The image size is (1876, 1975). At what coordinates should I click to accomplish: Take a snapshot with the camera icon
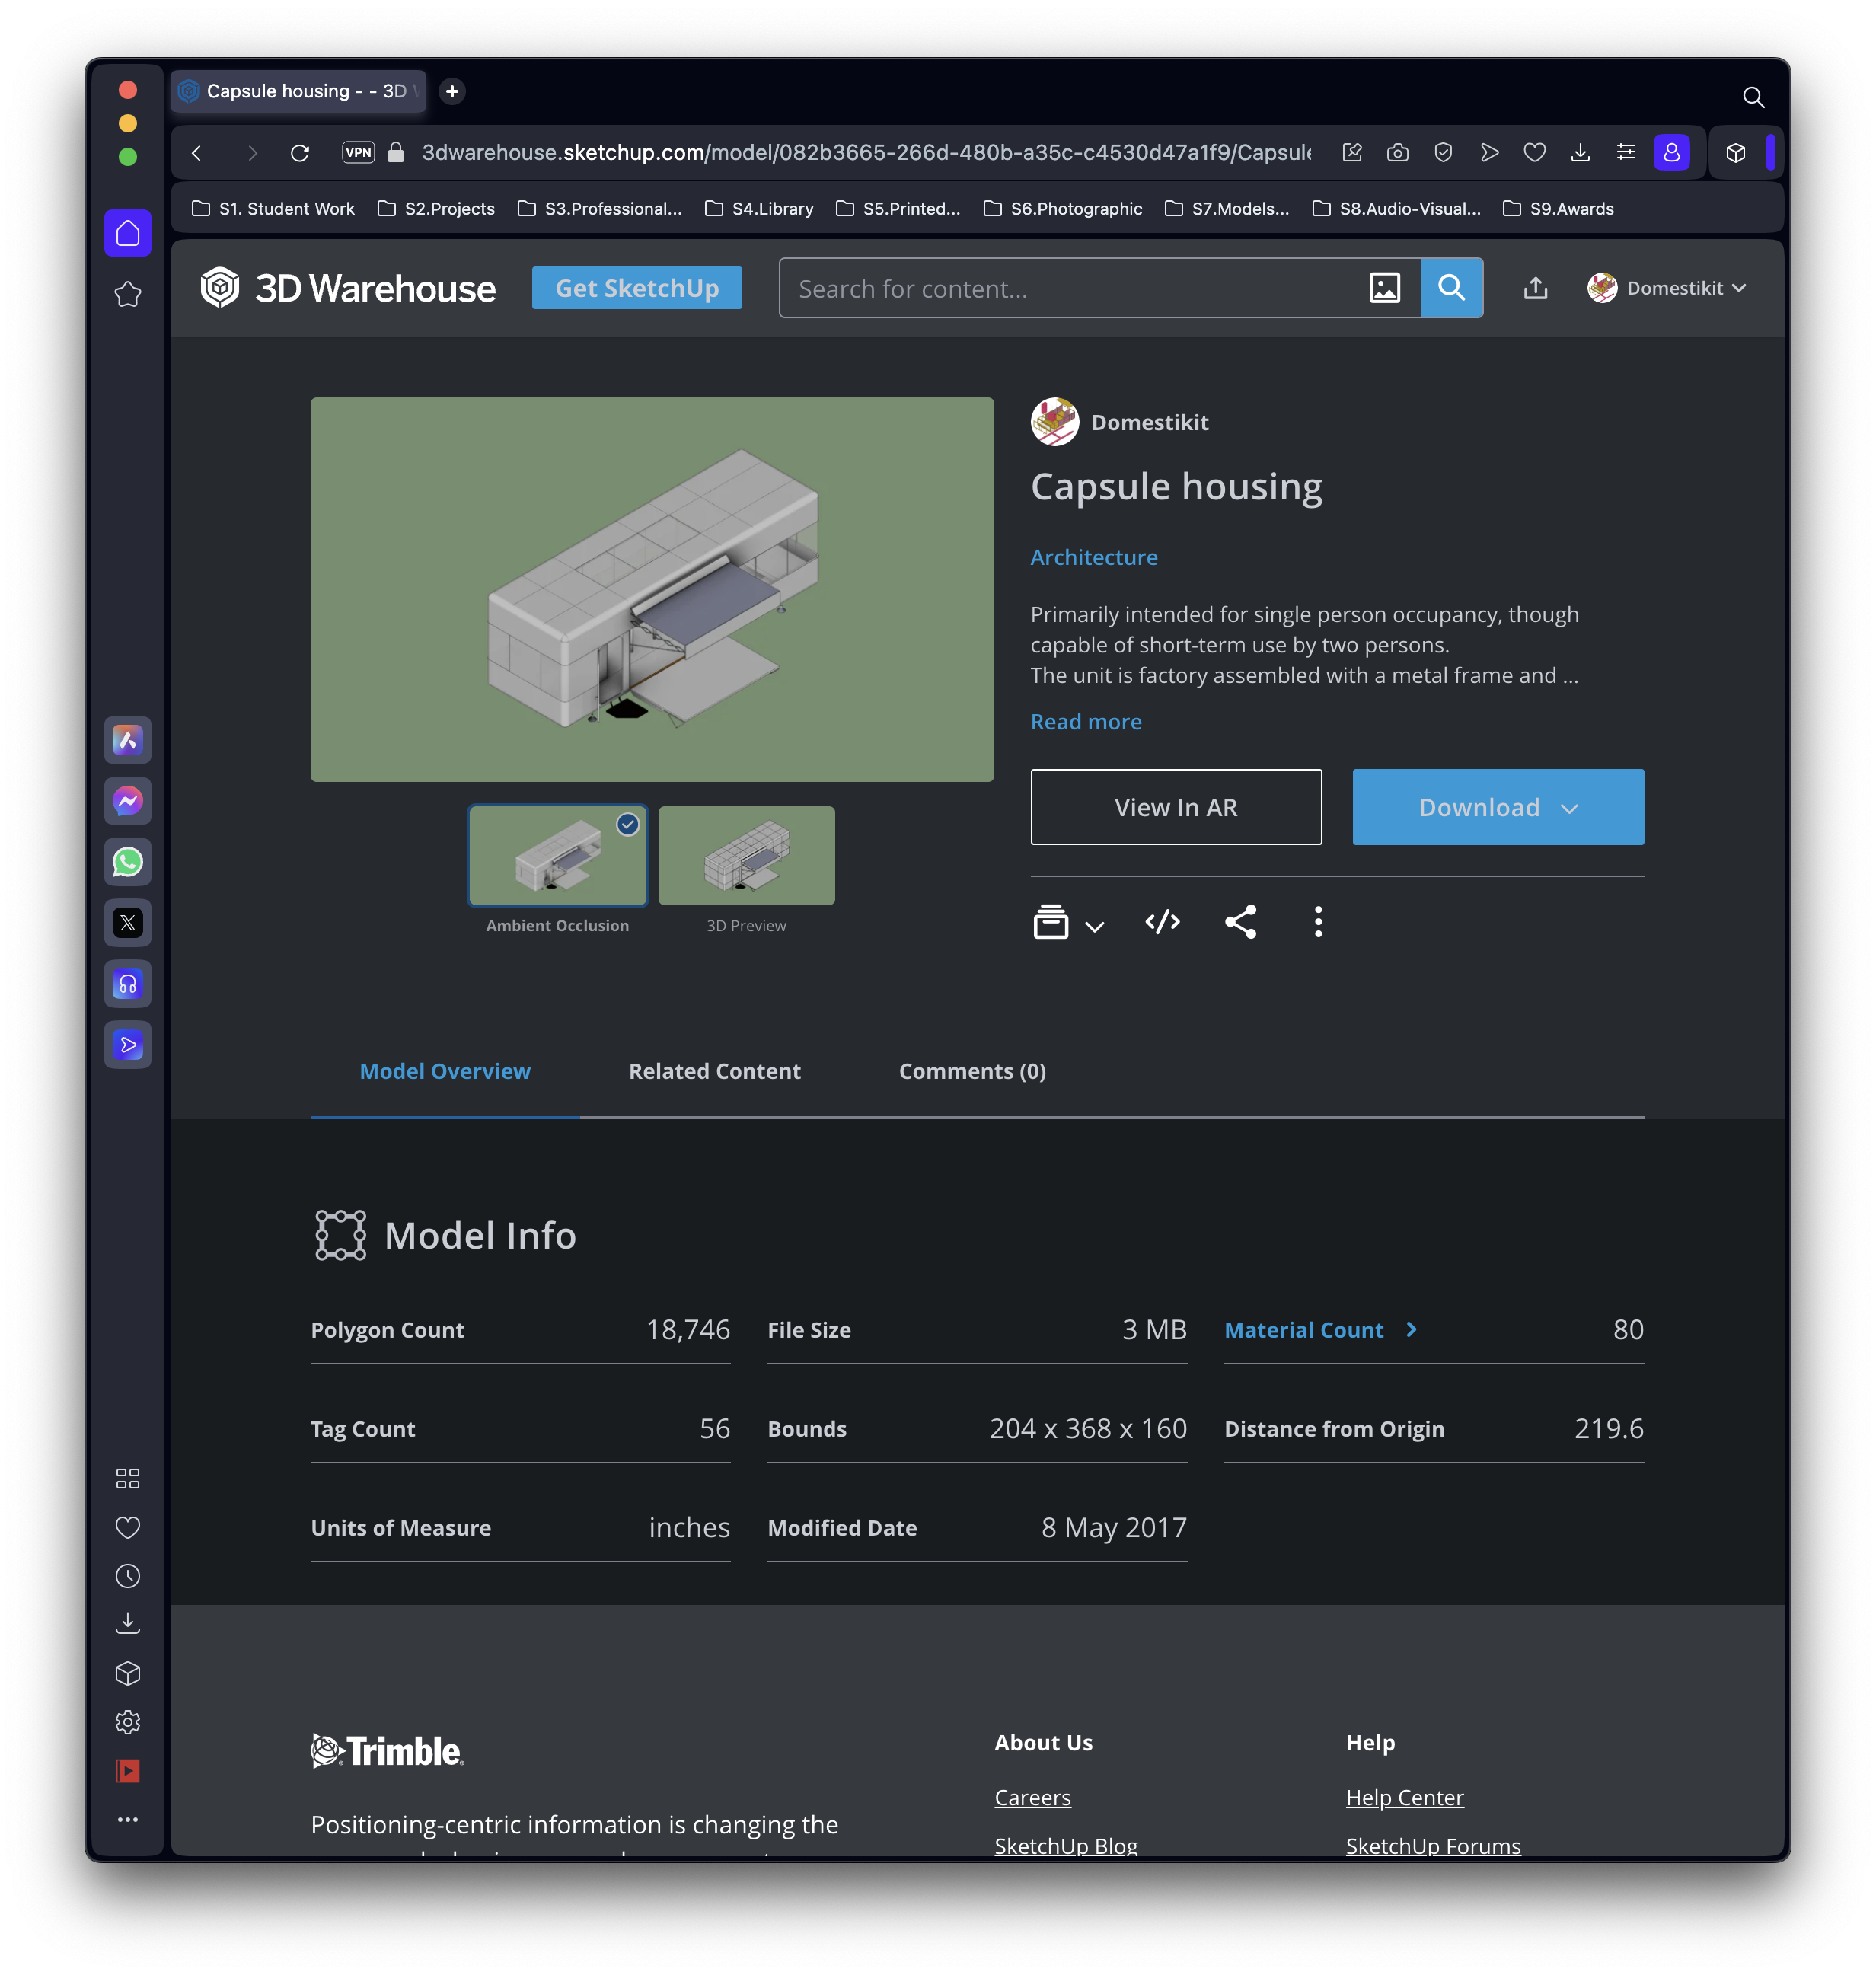point(1398,152)
